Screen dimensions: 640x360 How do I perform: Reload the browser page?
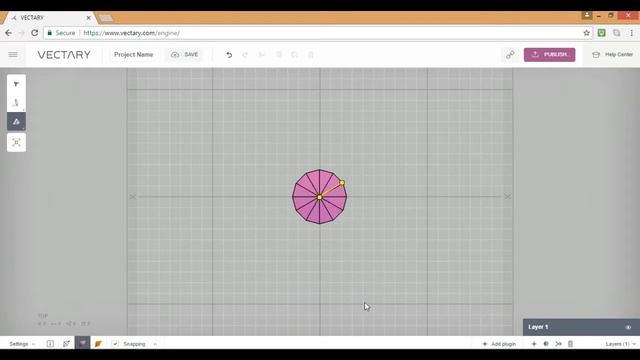(35, 33)
